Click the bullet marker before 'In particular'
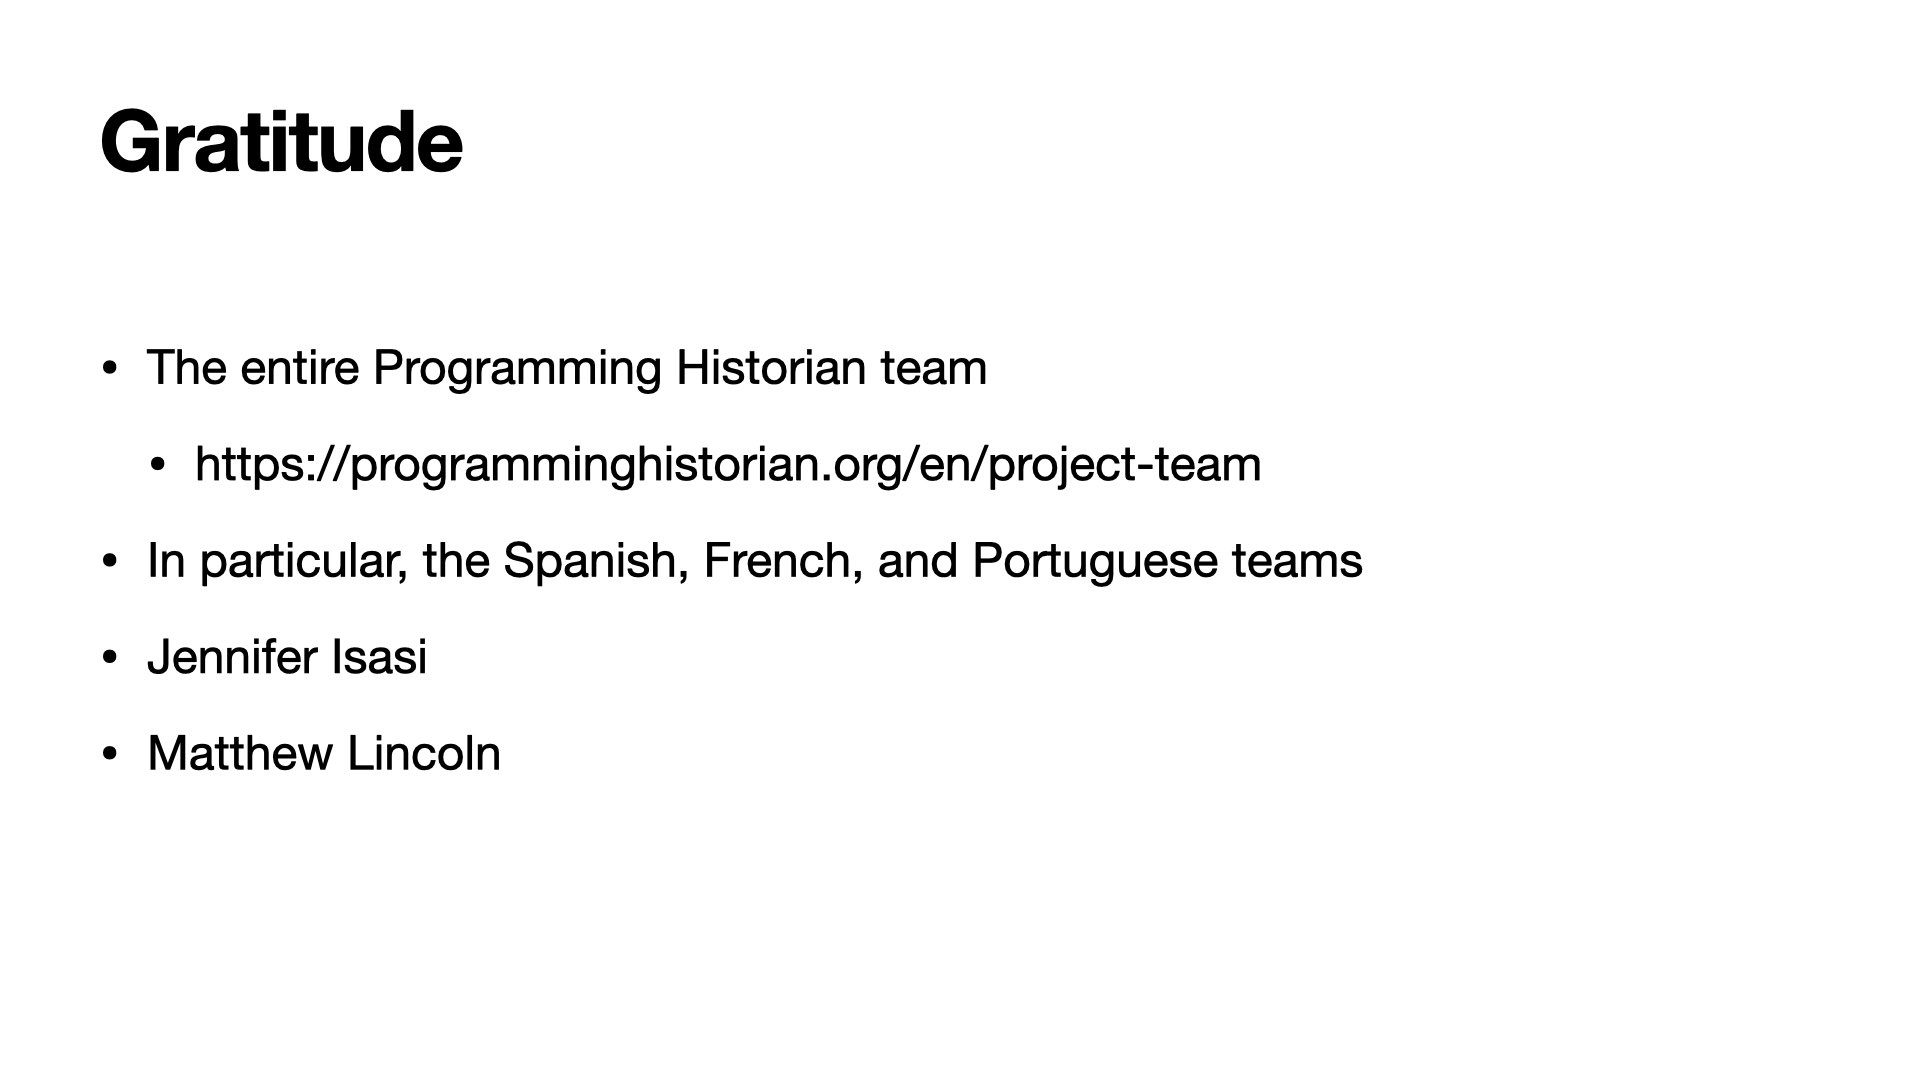The image size is (1920, 1080). pos(111,561)
